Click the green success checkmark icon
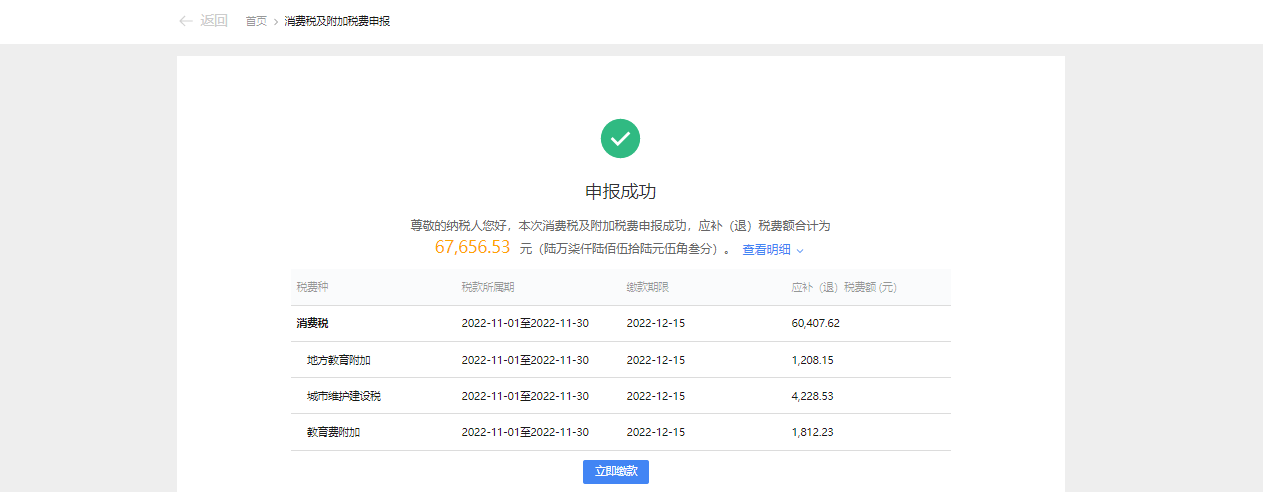The height and width of the screenshot is (492, 1263). click(x=620, y=138)
